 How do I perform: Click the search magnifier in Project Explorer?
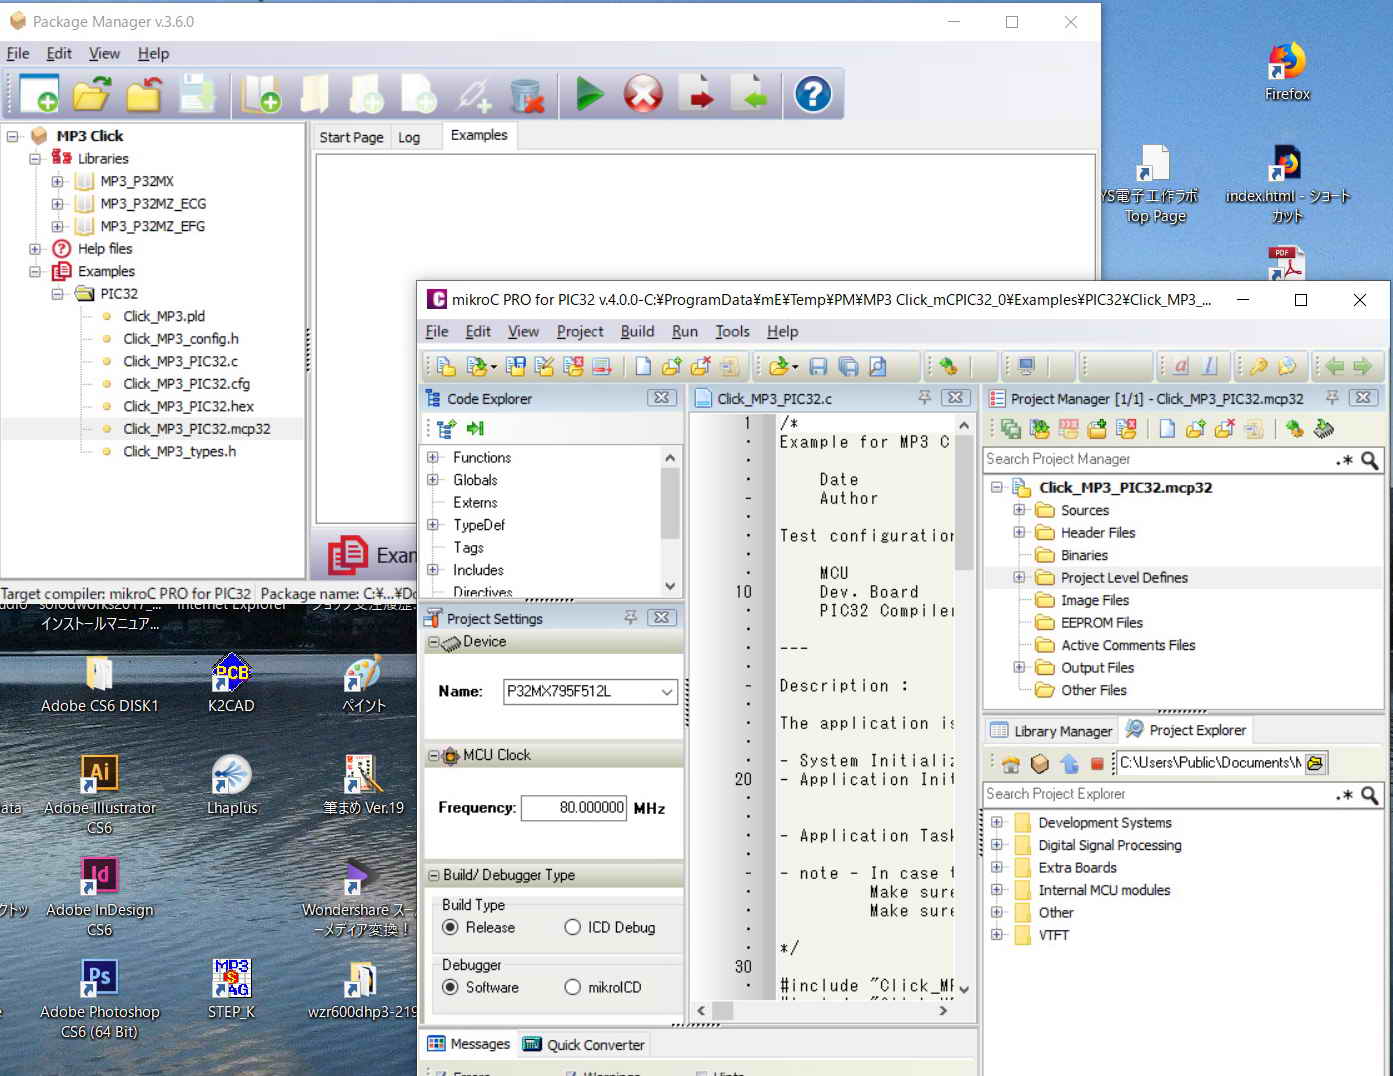(x=1370, y=795)
